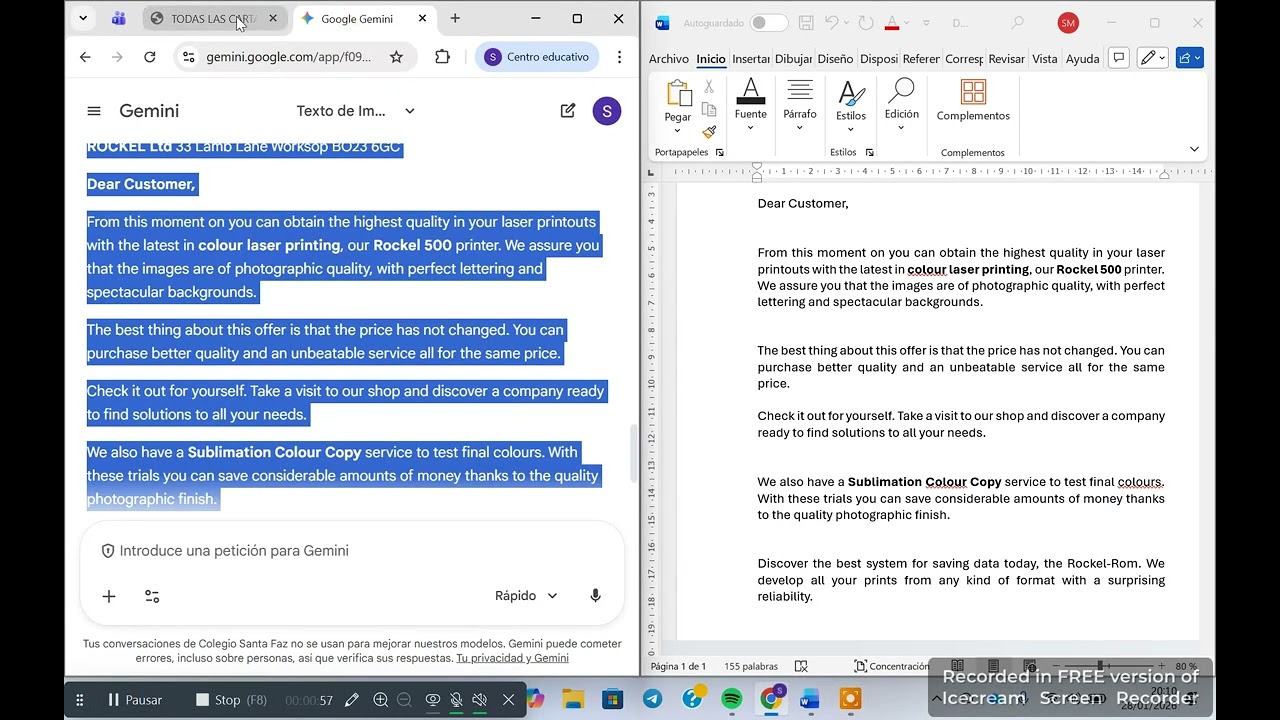Open the editing mode pencil dropdown

[x=1153, y=58]
